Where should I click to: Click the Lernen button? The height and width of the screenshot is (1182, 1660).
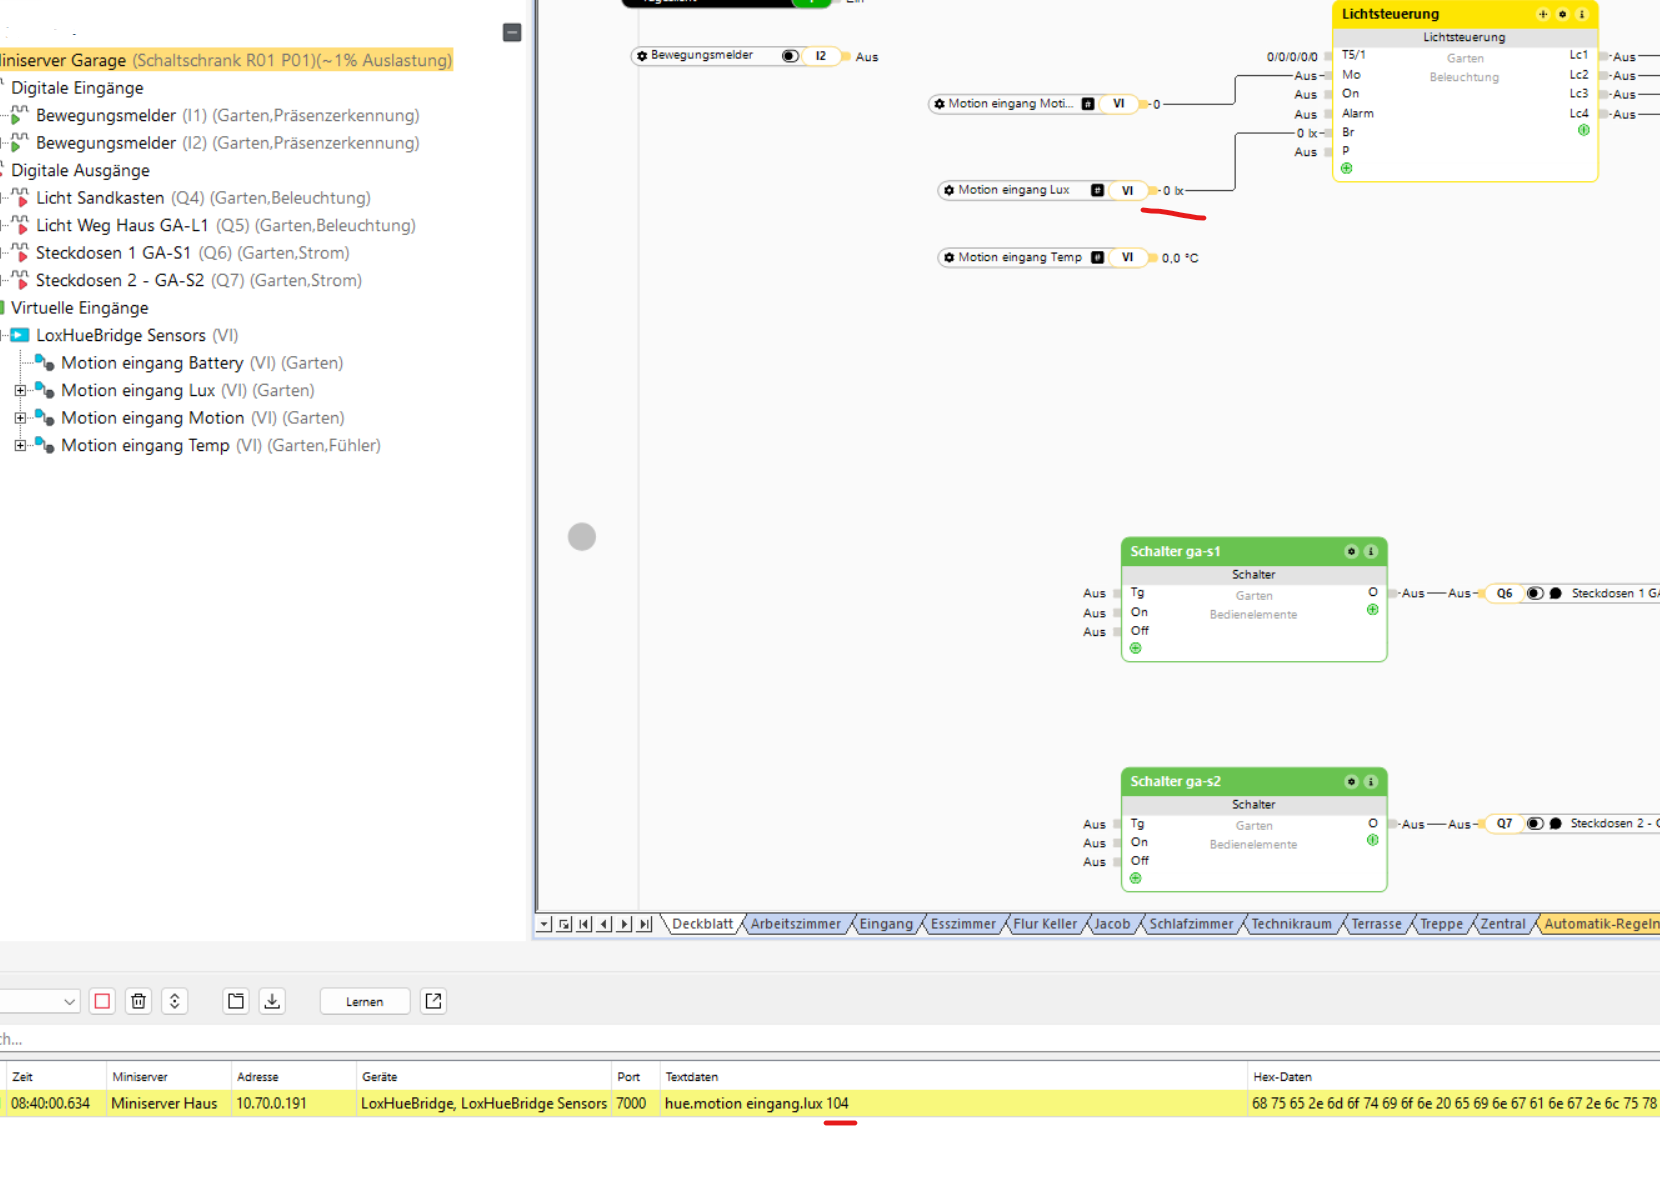[365, 1001]
